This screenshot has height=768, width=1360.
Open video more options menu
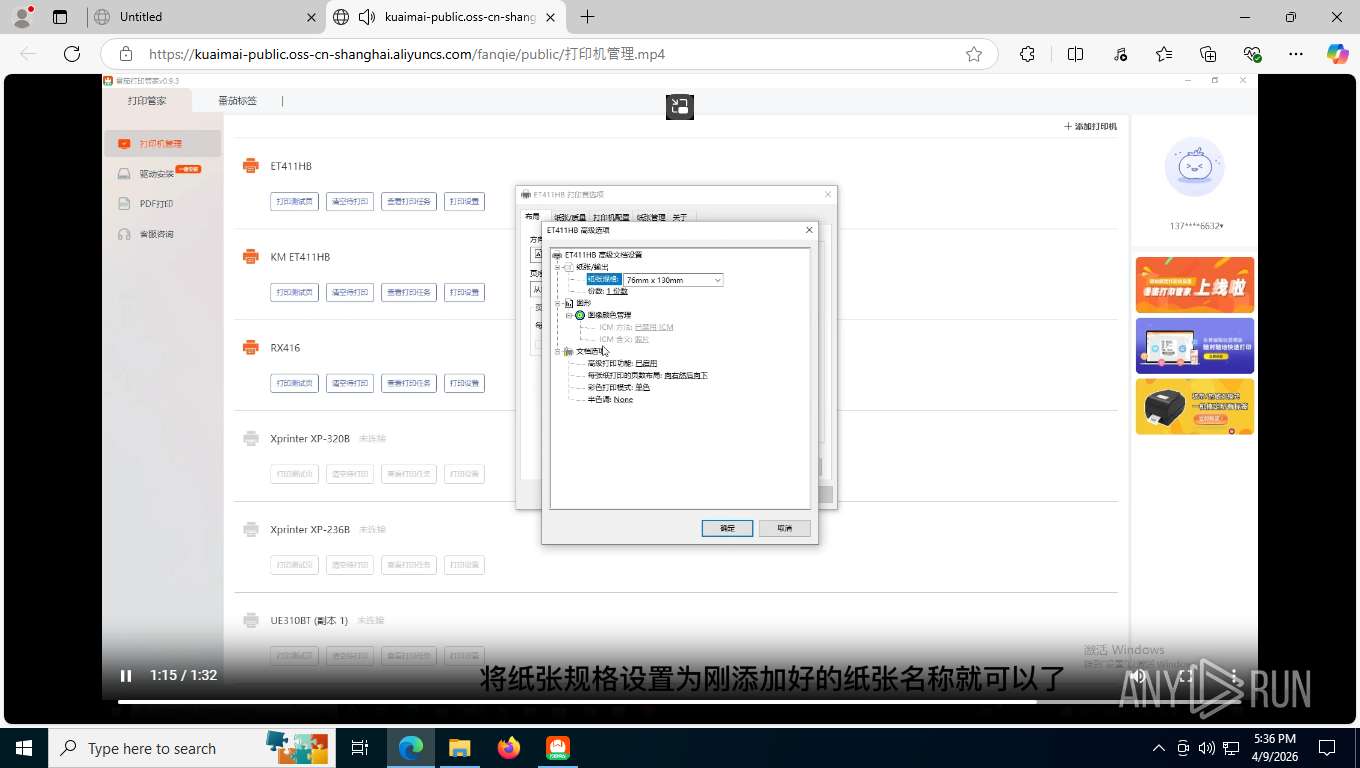click(x=1234, y=676)
